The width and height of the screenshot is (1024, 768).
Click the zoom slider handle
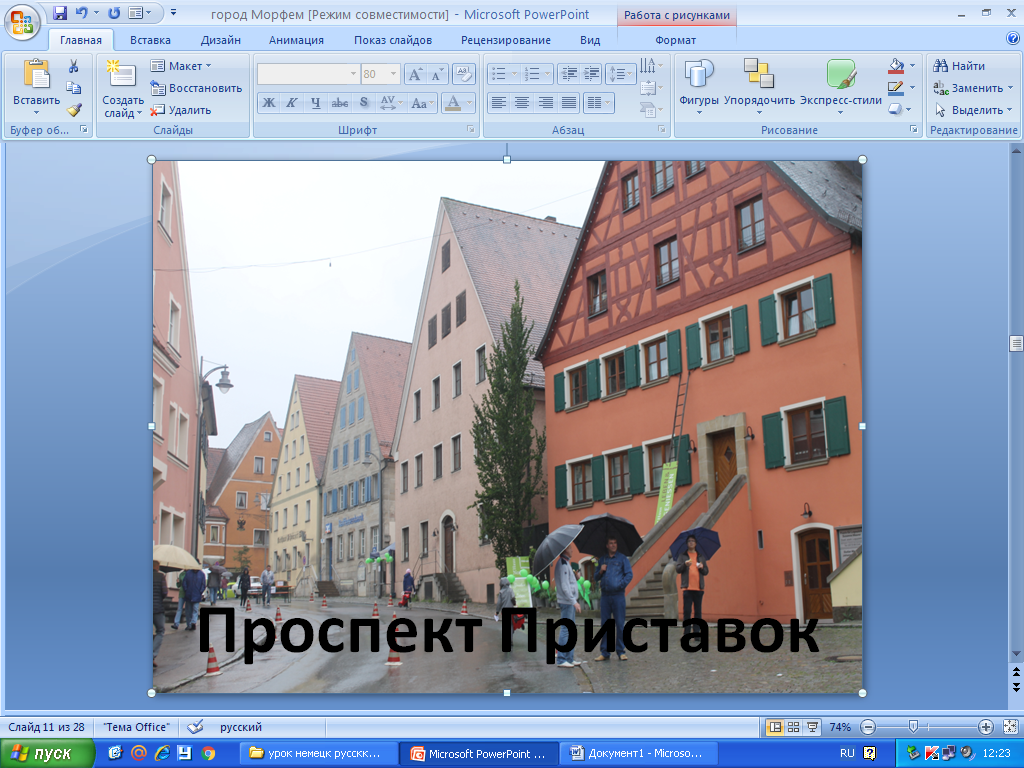(x=913, y=727)
